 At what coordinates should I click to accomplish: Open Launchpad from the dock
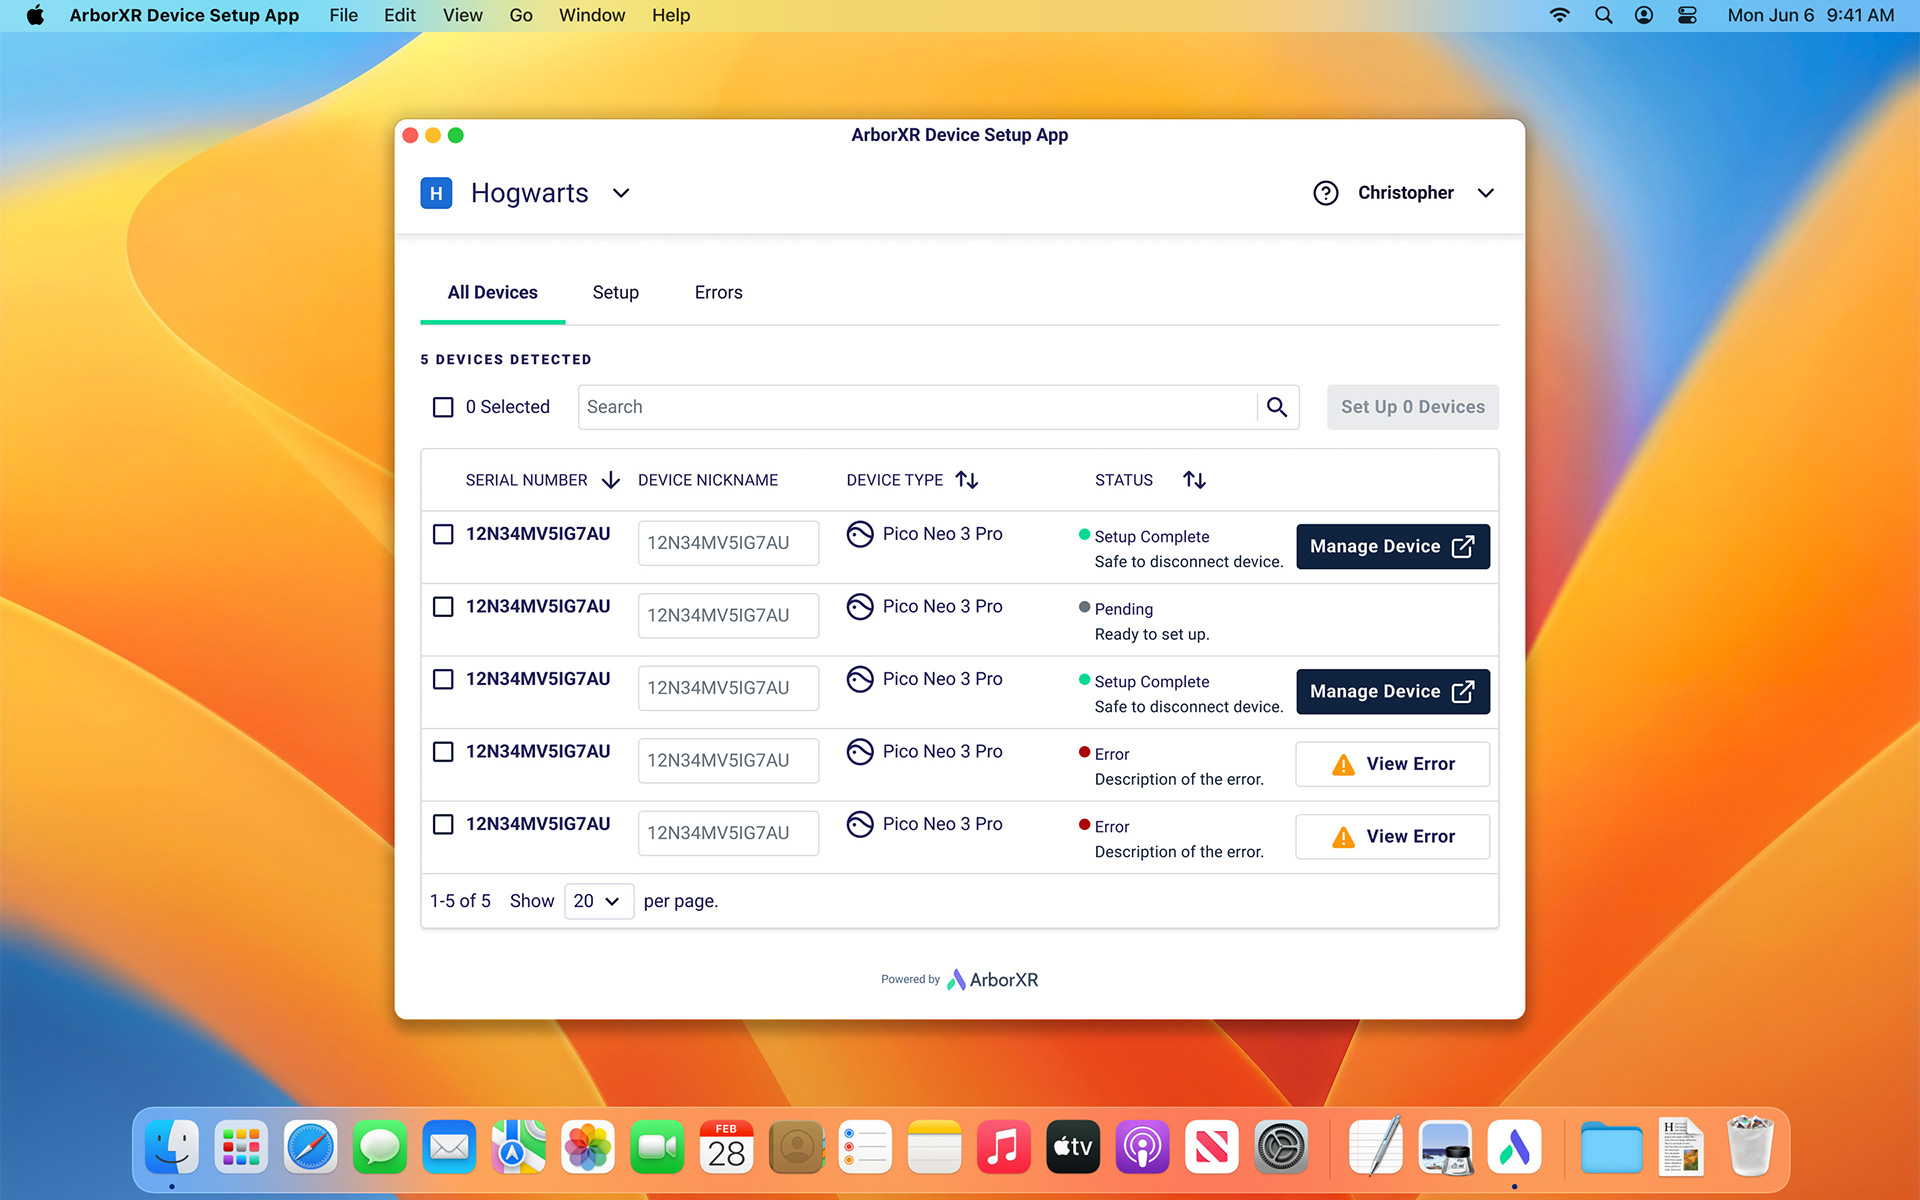pos(241,1147)
